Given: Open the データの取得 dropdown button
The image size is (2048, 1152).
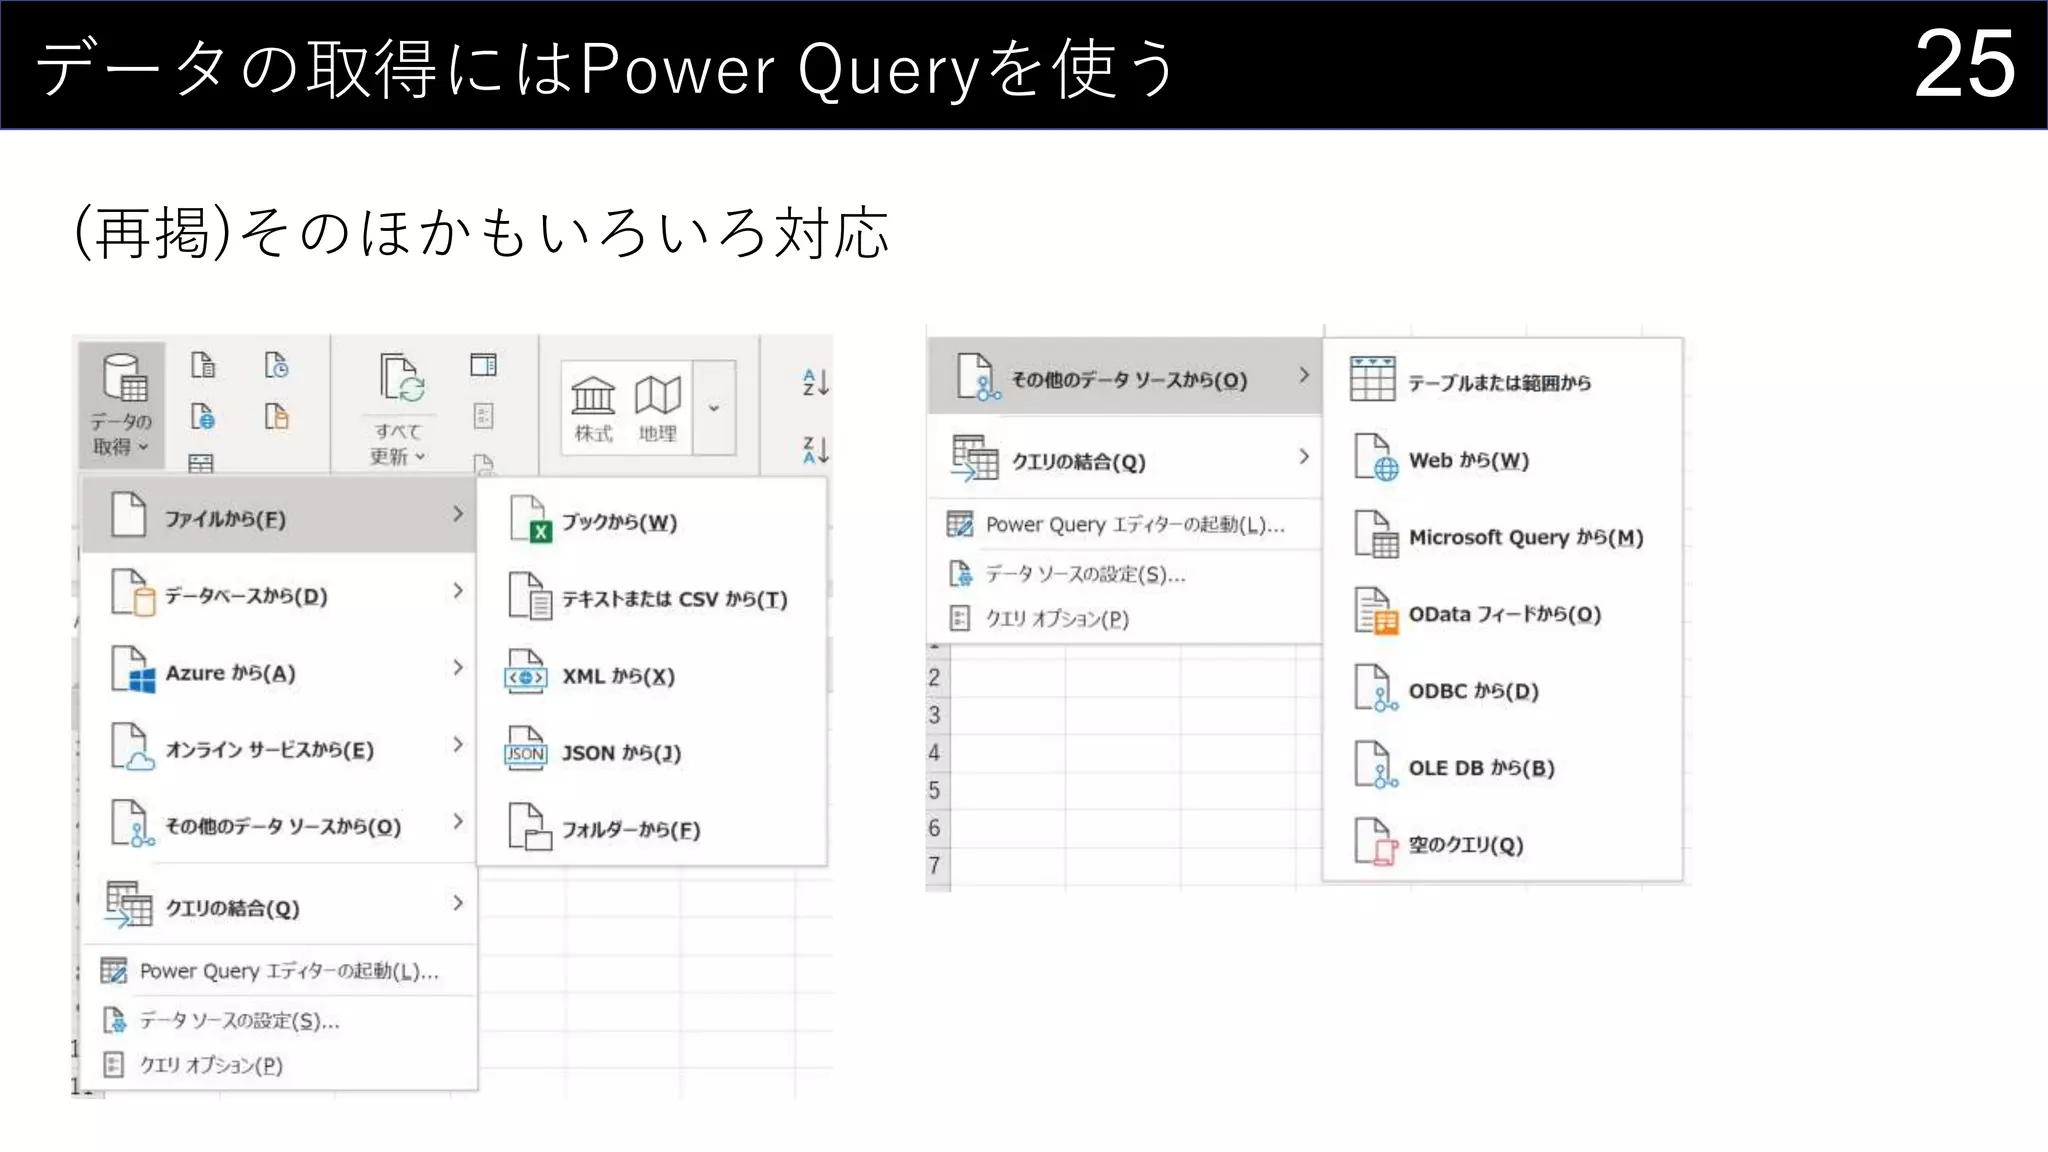Looking at the screenshot, I should point(123,406).
